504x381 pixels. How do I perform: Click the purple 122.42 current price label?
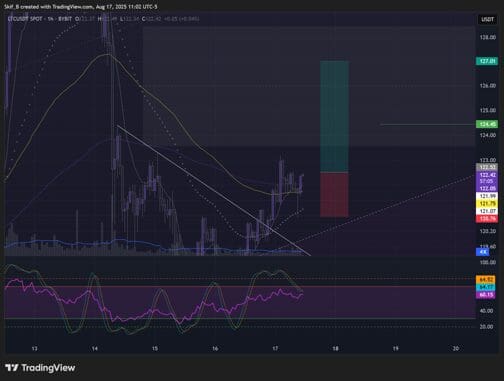tap(487, 175)
